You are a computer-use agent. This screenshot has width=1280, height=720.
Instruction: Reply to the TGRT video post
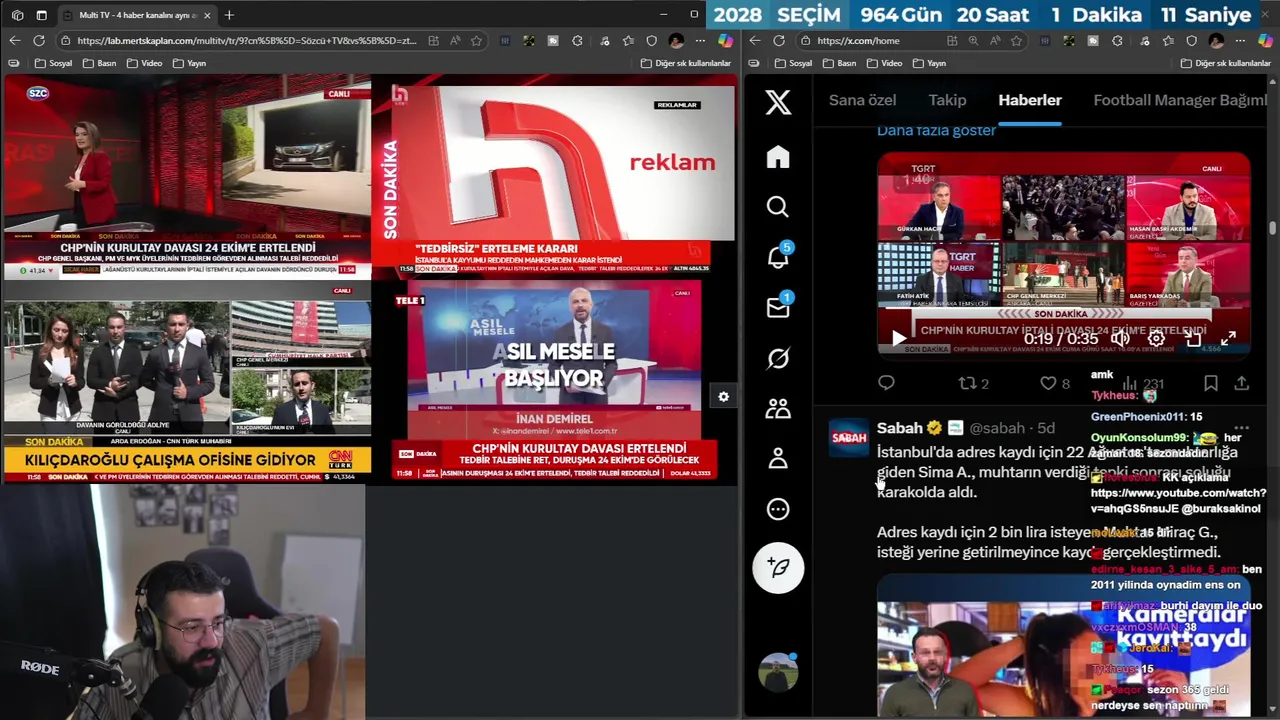tap(886, 383)
